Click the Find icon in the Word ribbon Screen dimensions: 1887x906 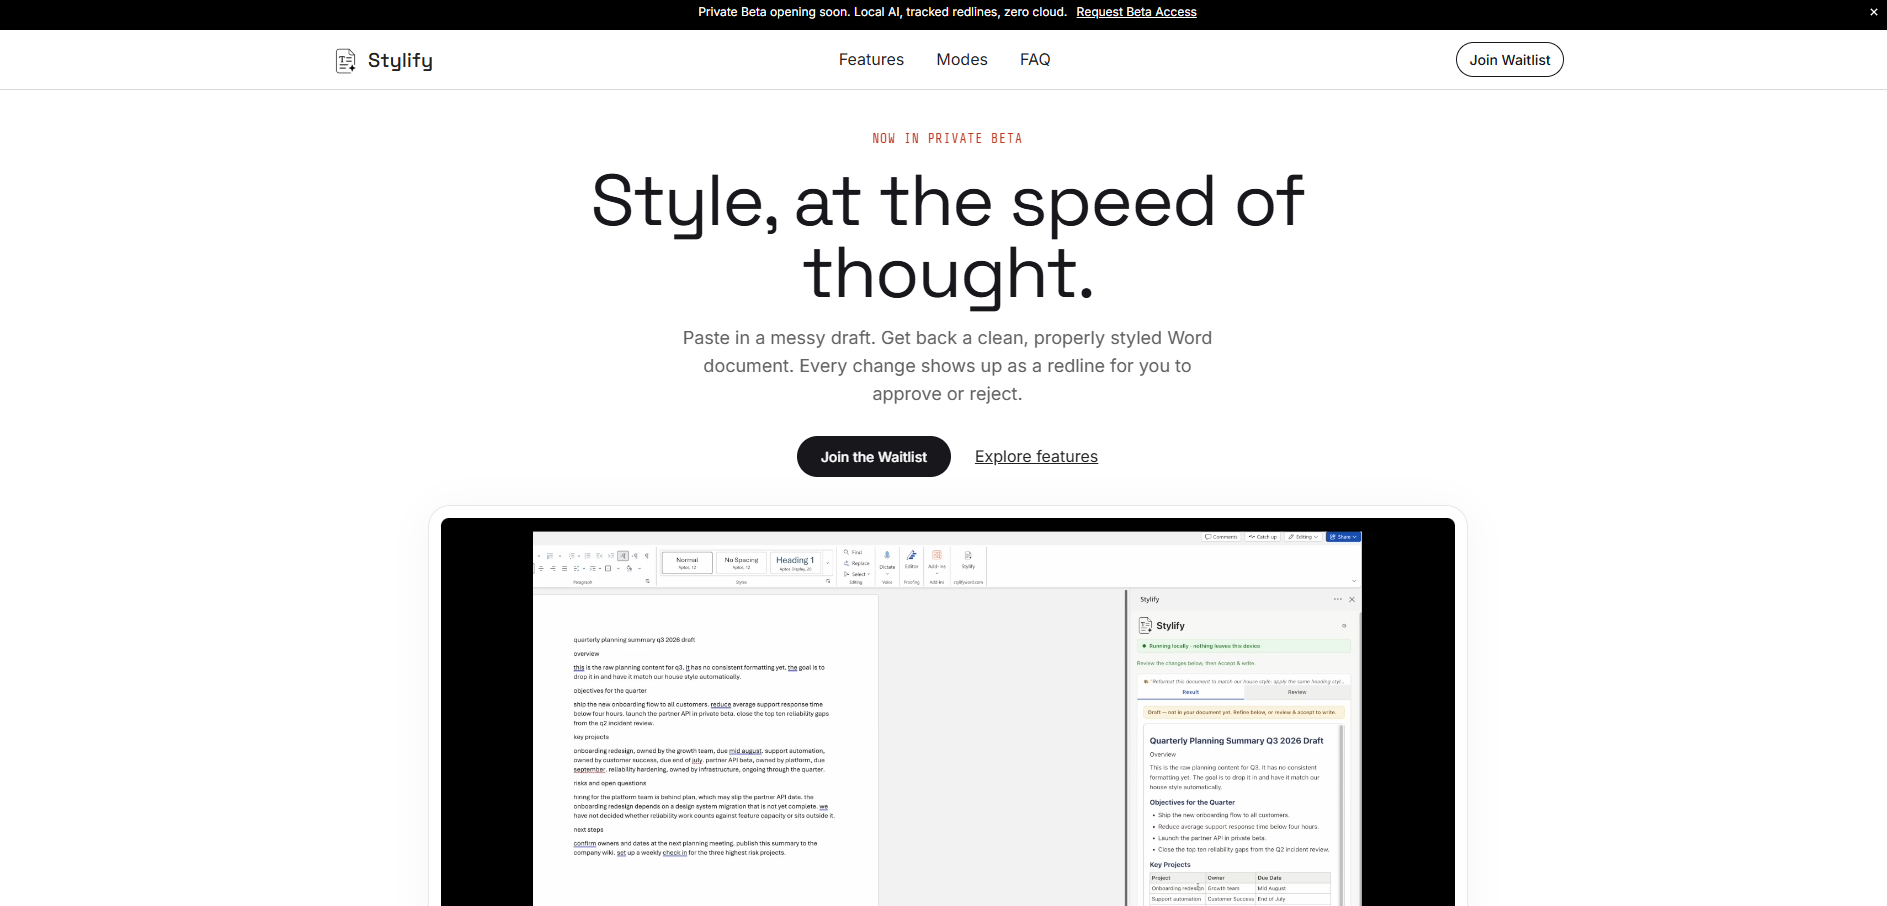[846, 552]
